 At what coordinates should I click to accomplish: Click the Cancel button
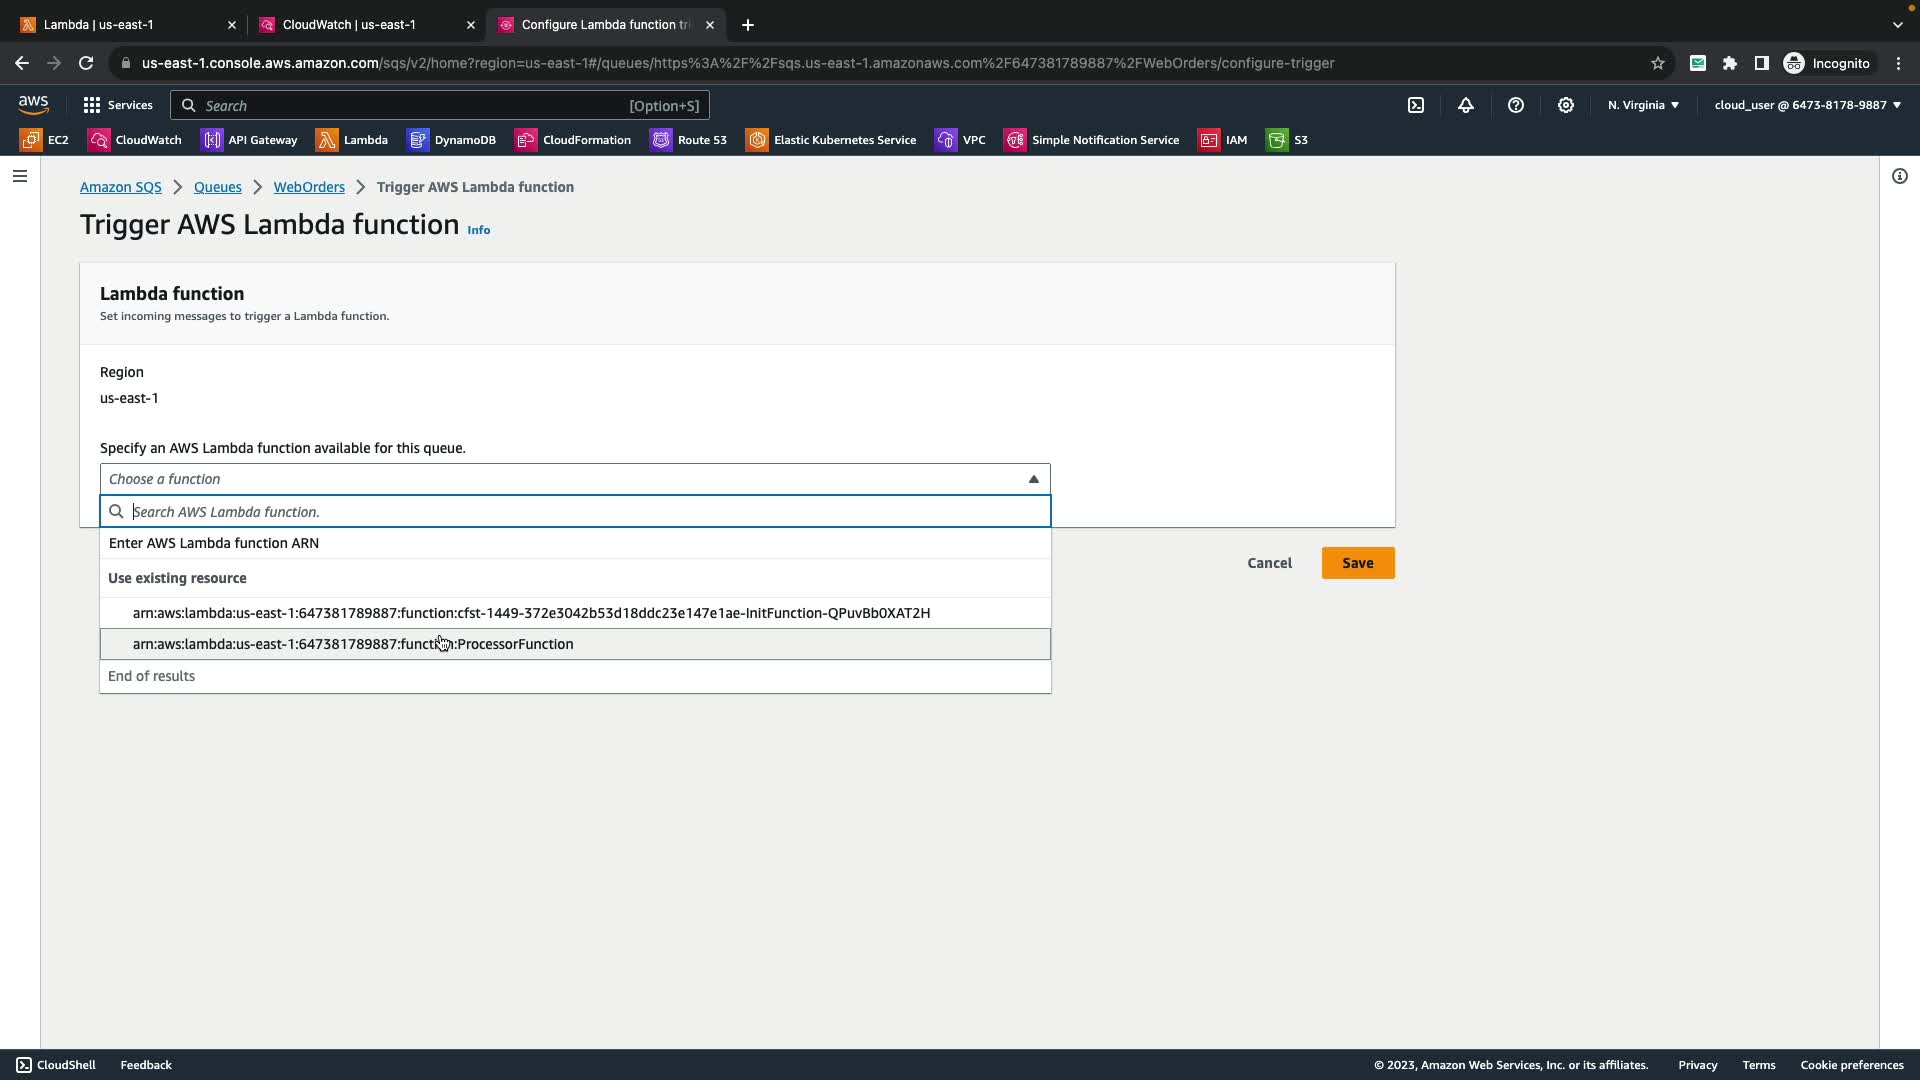click(1269, 563)
